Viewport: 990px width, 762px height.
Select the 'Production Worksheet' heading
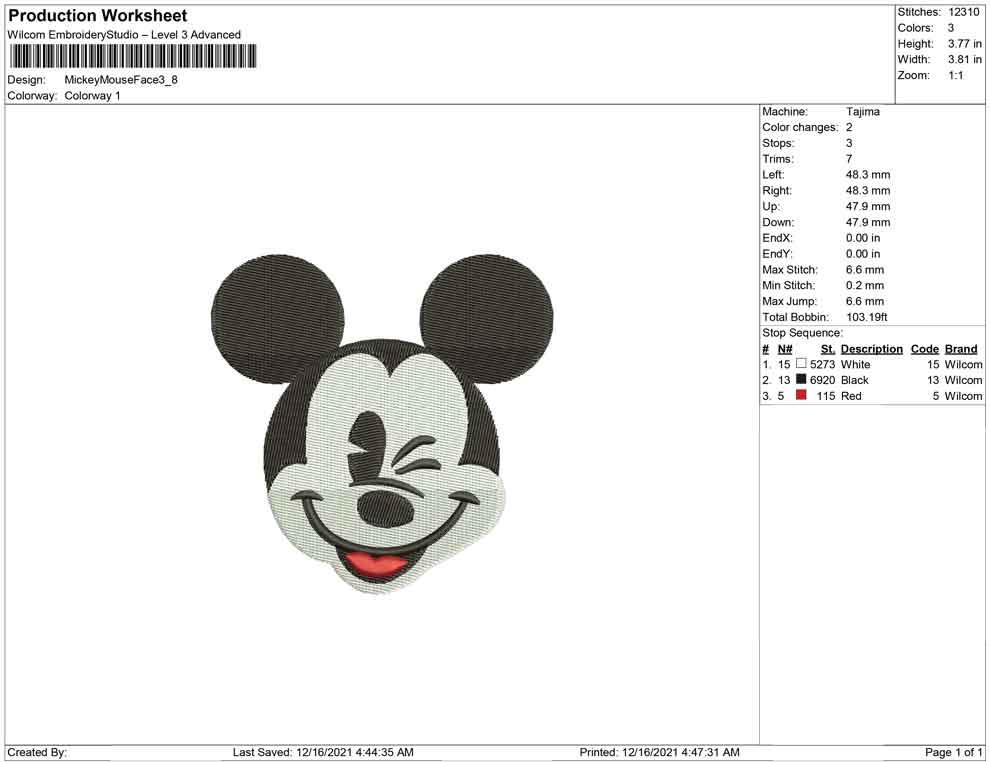98,16
